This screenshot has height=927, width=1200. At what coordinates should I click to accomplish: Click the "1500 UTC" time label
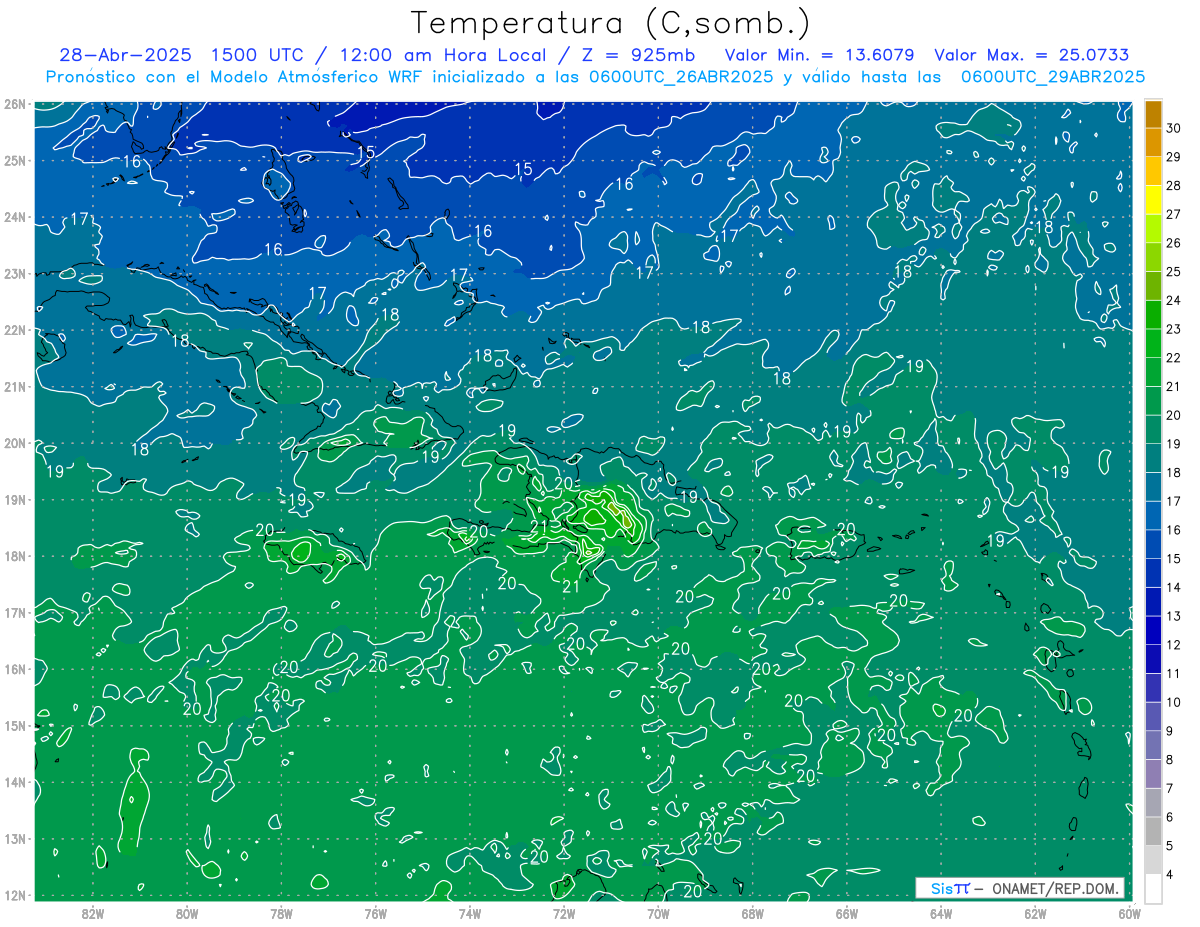257,55
